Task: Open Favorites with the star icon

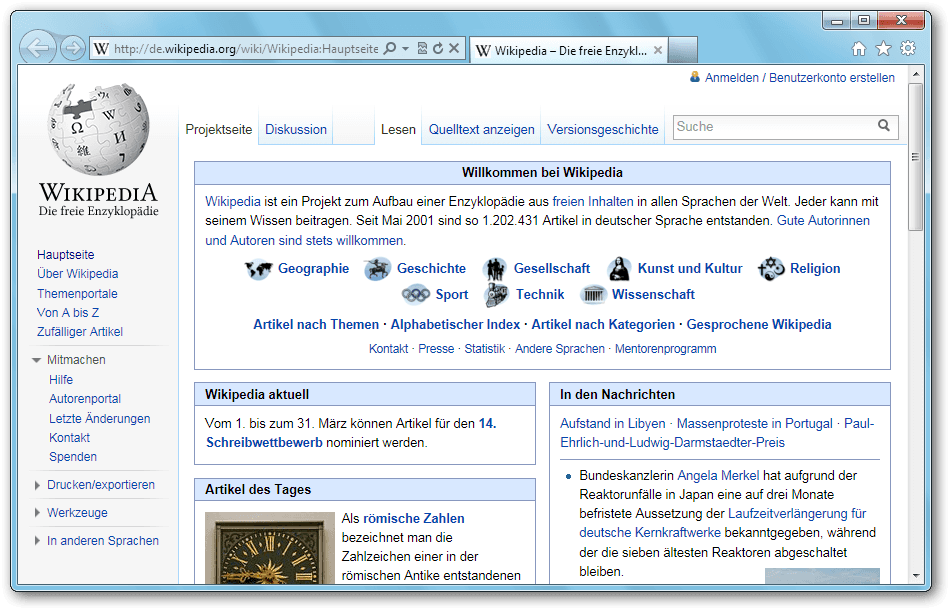Action: [883, 48]
